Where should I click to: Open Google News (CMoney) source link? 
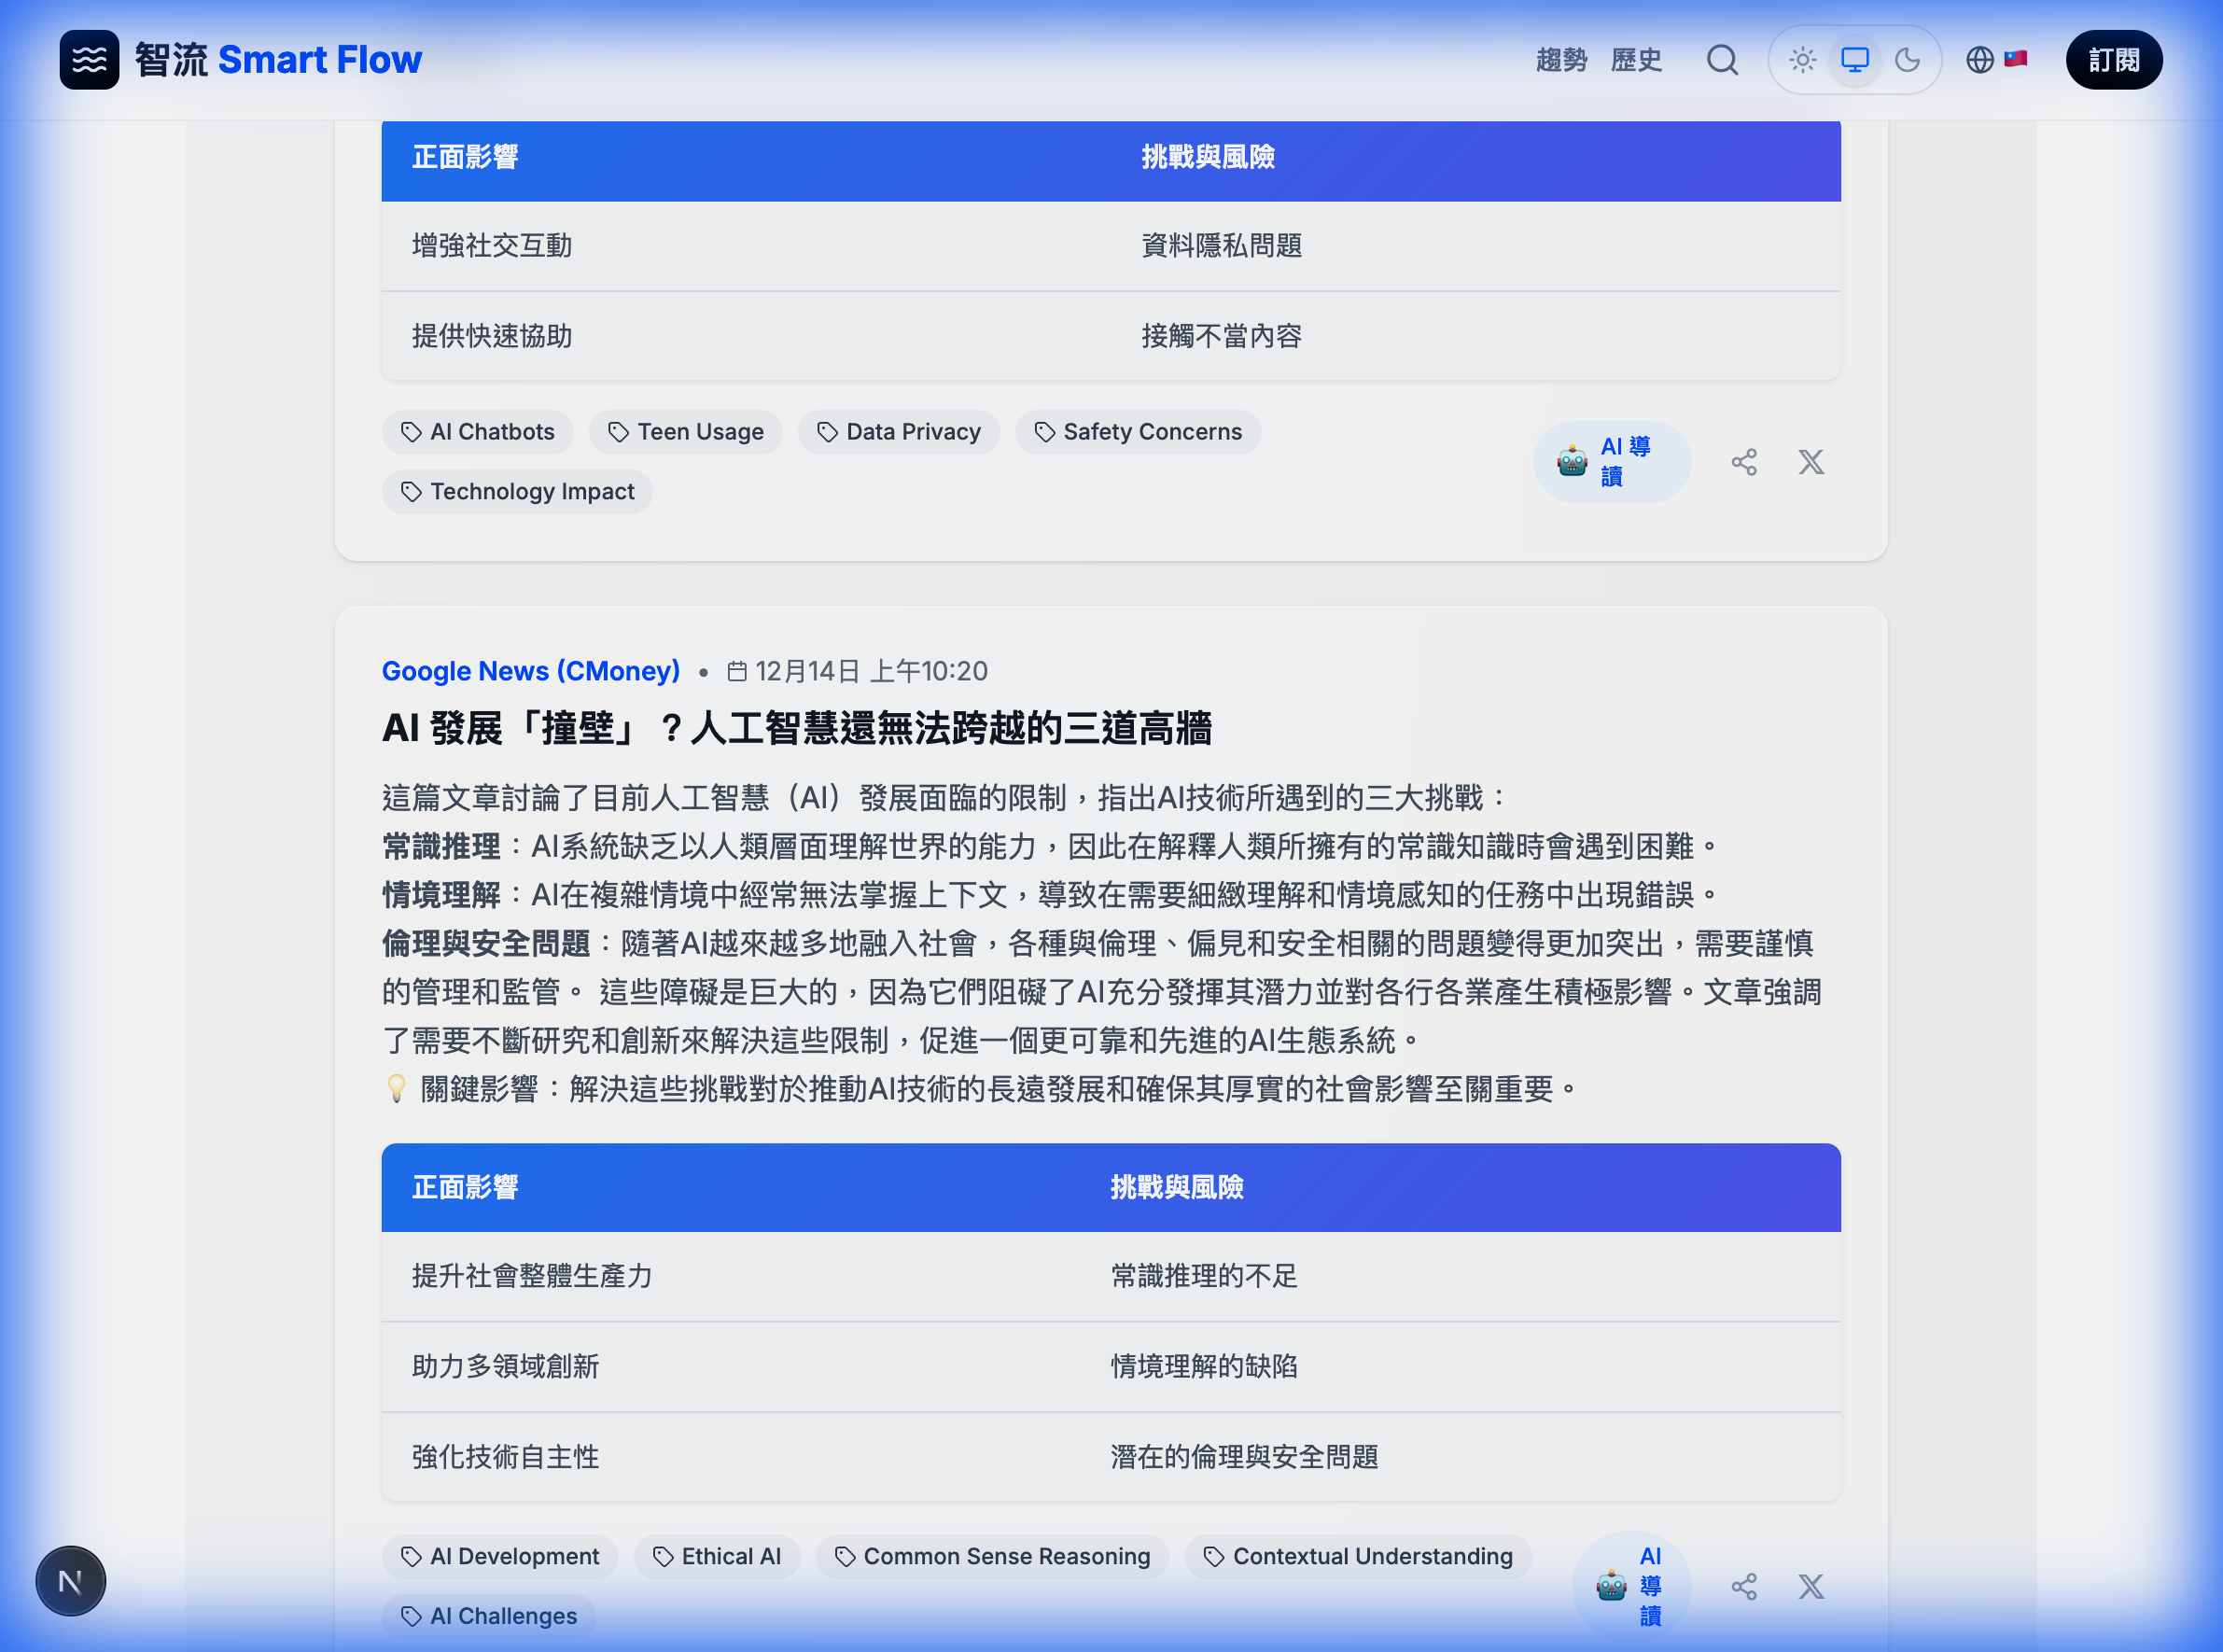point(531,671)
